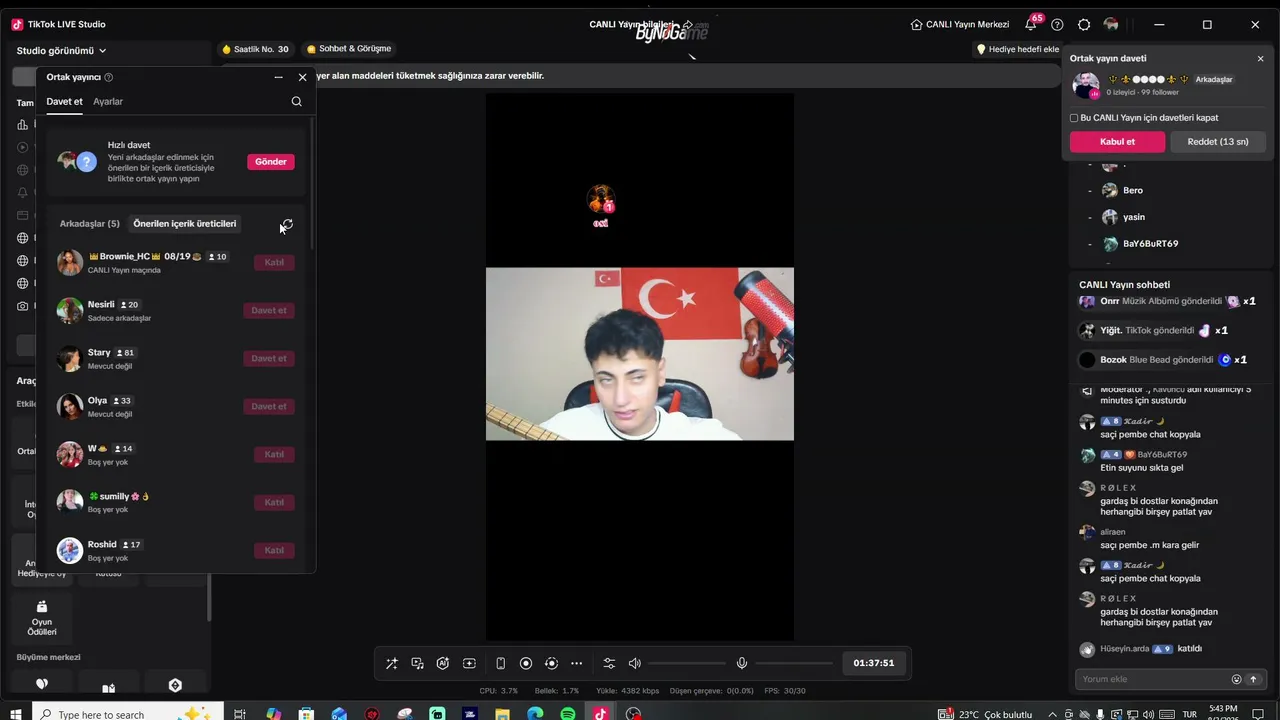The width and height of the screenshot is (1280, 720).
Task: Tick 'Bu CANLI Yayın için davetleri kapat' checkbox
Action: point(1074,118)
